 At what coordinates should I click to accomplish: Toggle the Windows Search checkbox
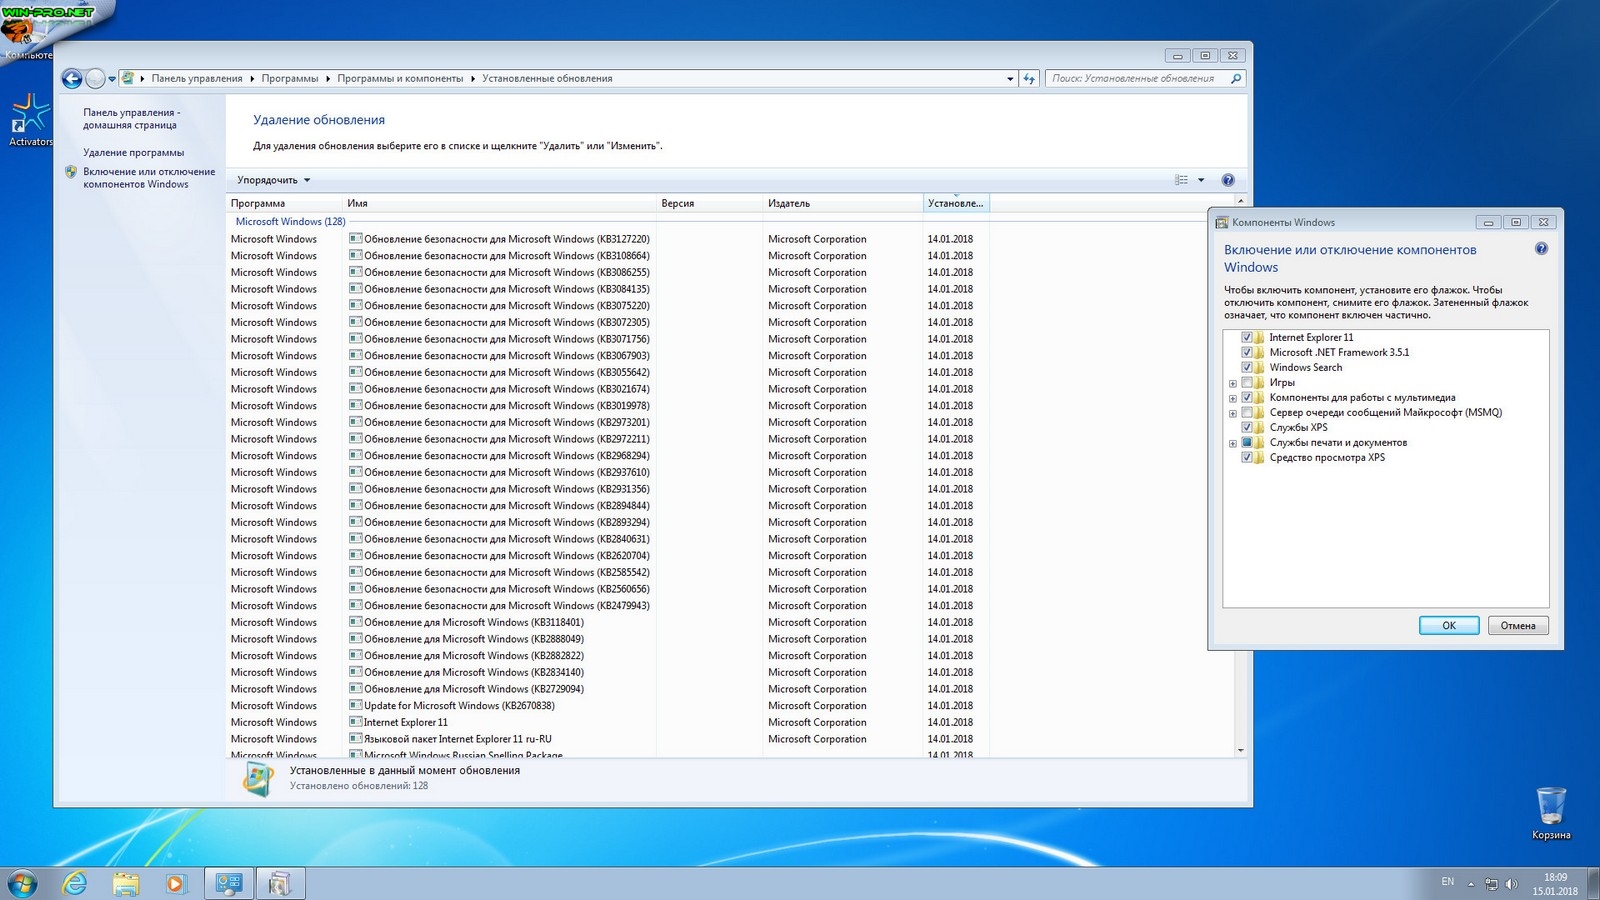[x=1247, y=368]
